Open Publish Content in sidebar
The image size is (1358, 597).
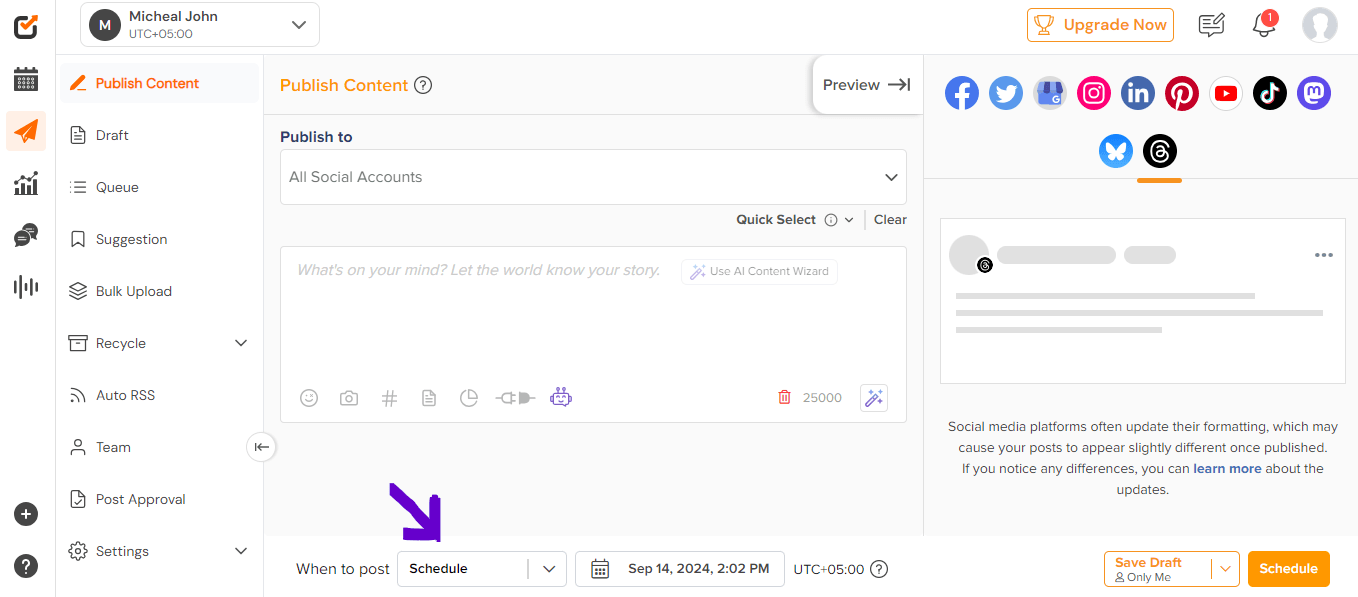click(x=159, y=83)
